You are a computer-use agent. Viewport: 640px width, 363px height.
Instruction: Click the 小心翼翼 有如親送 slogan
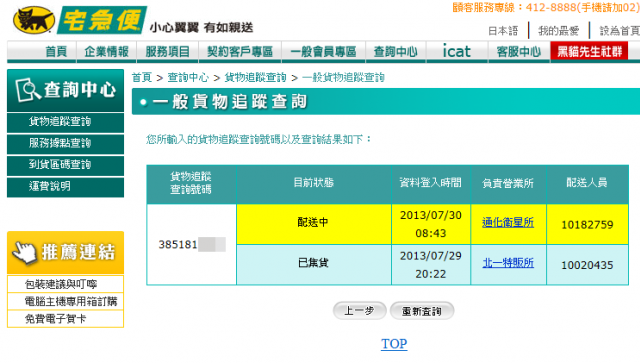click(201, 28)
